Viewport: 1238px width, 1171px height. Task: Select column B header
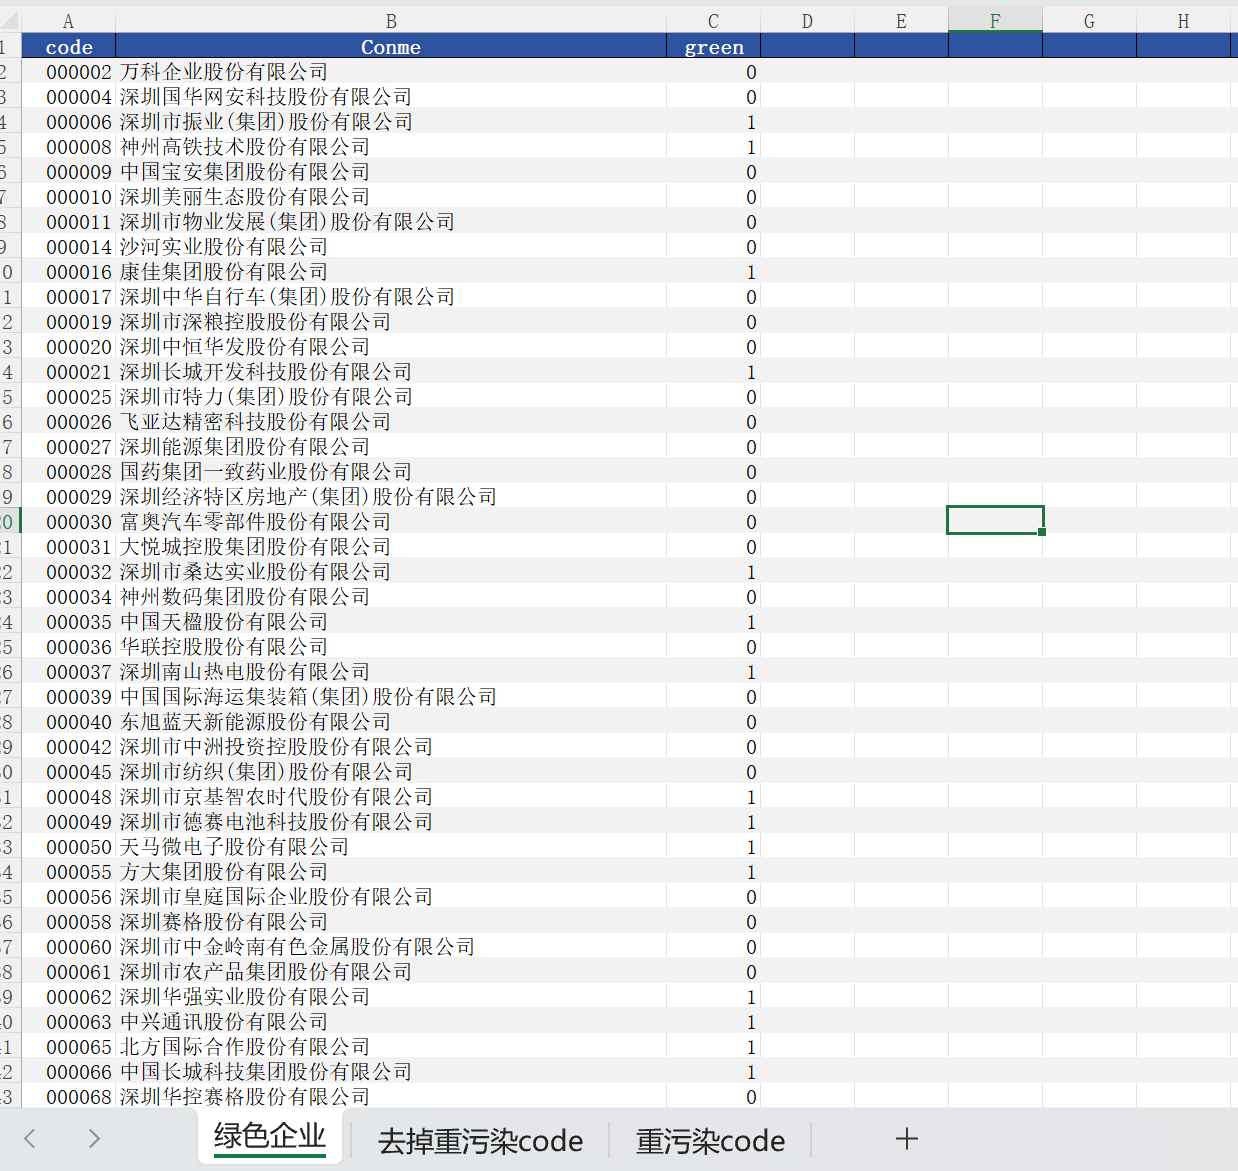pos(391,21)
